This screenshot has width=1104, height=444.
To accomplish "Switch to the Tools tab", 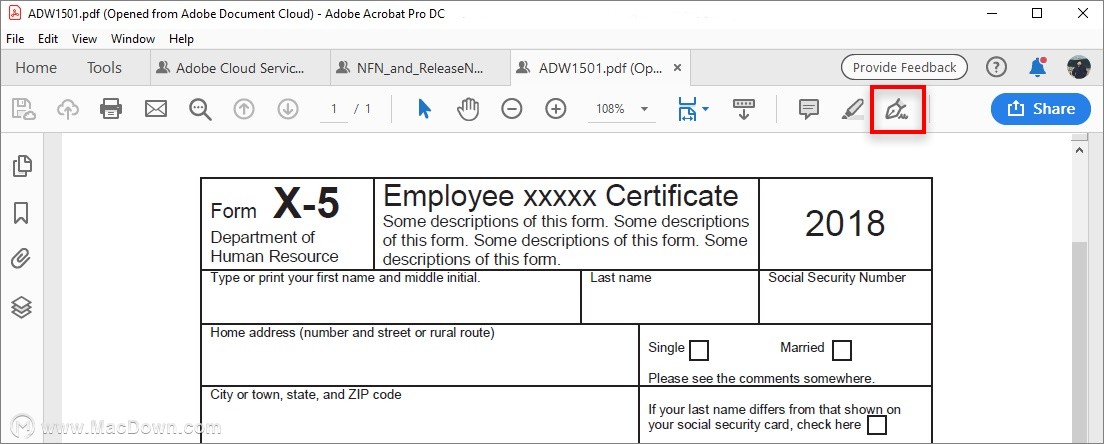I will point(104,68).
